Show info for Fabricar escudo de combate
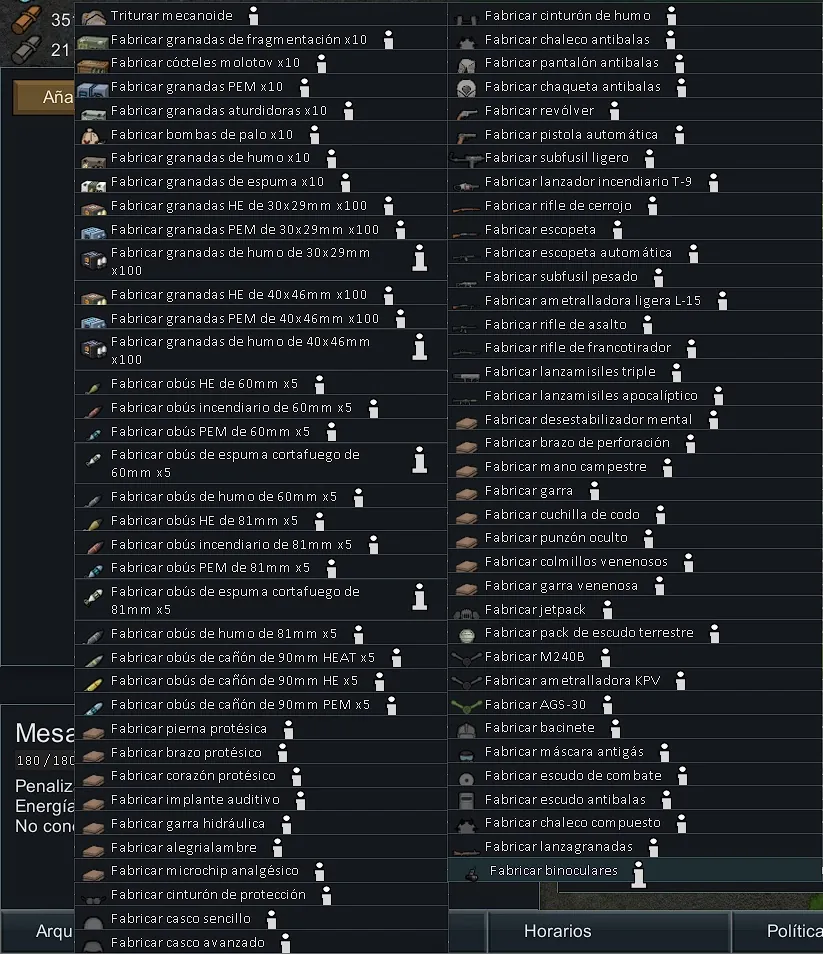Viewport: 823px width, 954px height. [682, 776]
